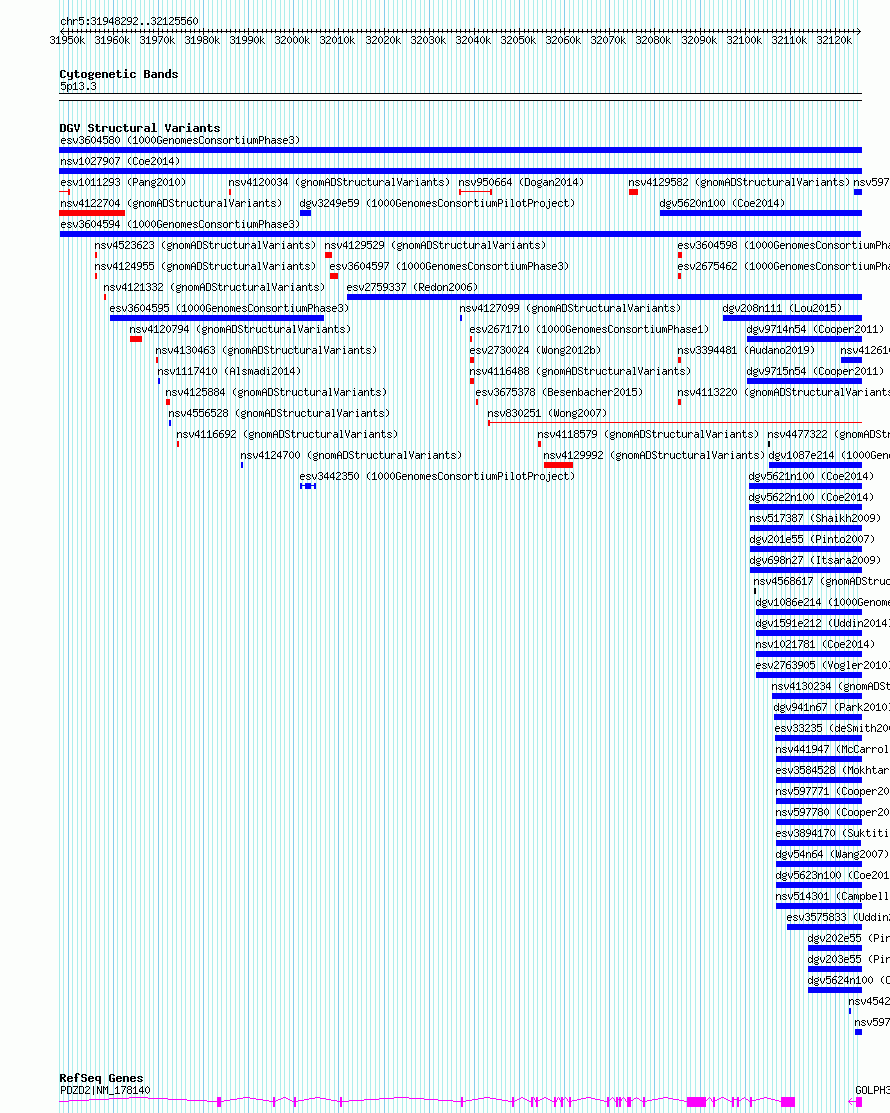Screen dimensions: 890x1113
Task: Select variant esv2730024 (Wong2012b)
Action: 535,350
